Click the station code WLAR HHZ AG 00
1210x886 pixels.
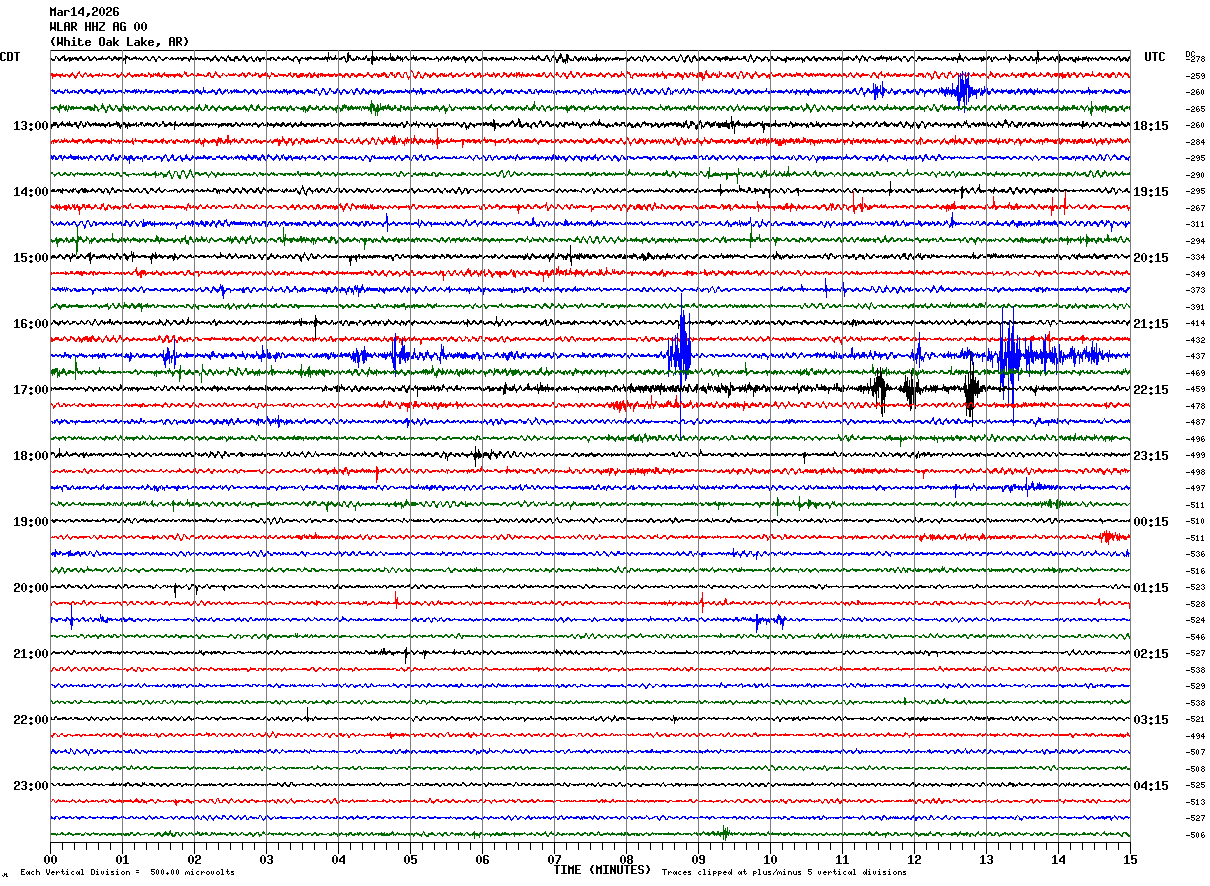click(98, 27)
